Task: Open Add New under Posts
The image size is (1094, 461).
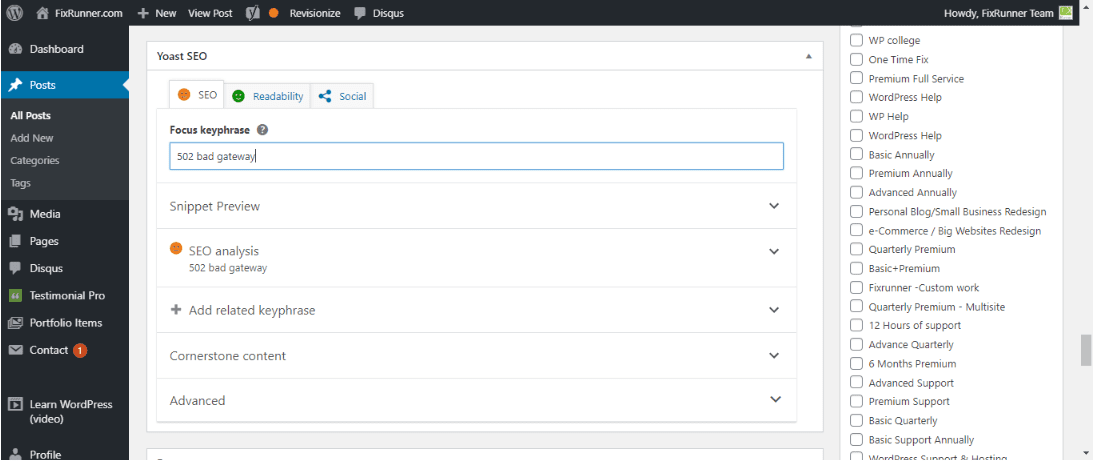Action: [x=32, y=138]
